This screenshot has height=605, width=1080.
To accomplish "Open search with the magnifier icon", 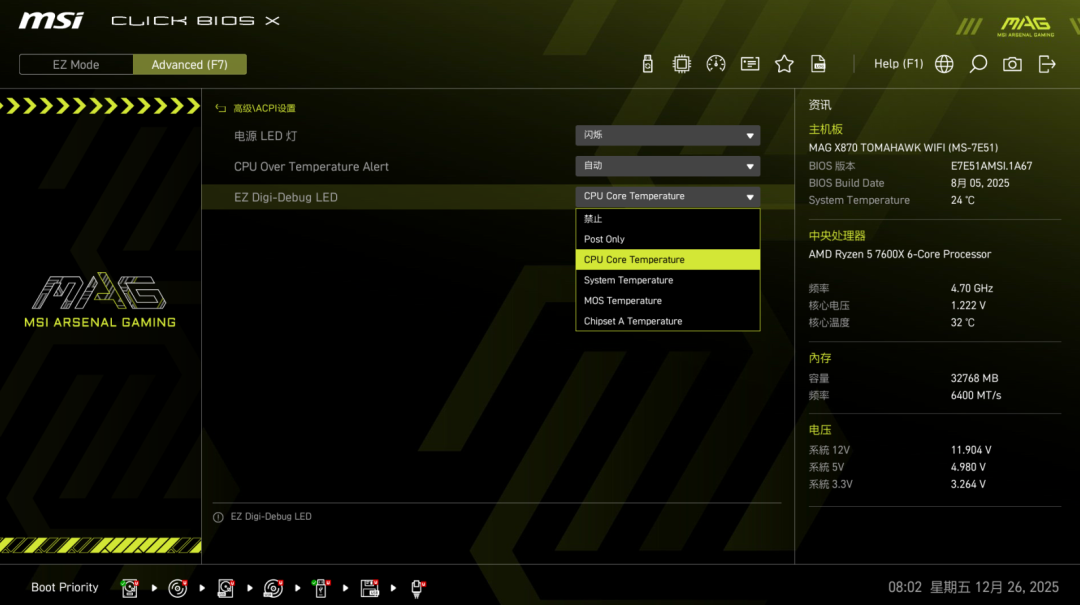I will click(x=978, y=64).
